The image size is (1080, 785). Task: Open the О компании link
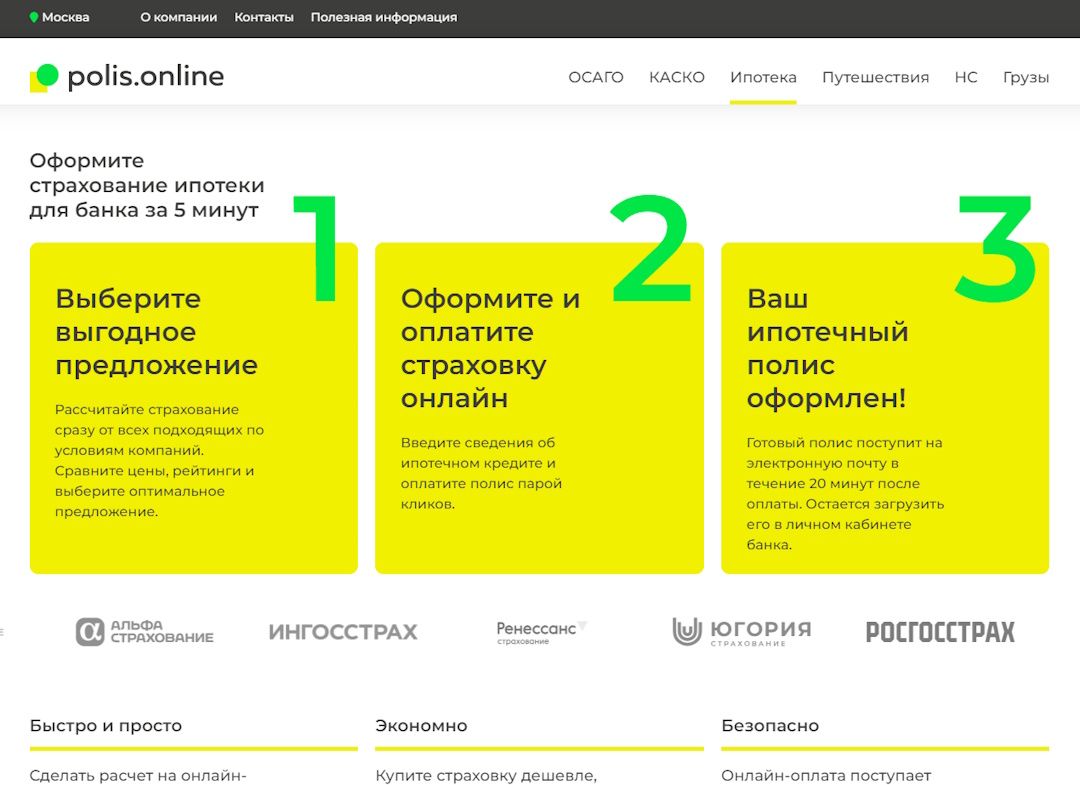pos(178,17)
